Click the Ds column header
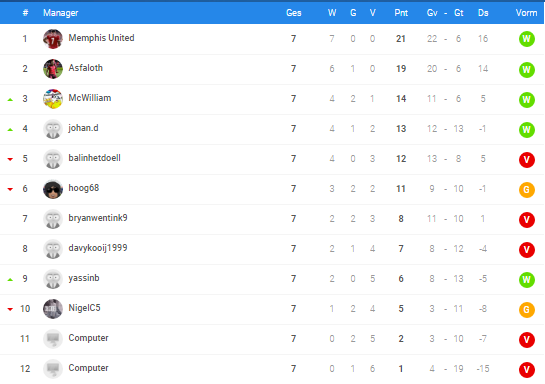The height and width of the screenshot is (384, 545). coord(483,13)
